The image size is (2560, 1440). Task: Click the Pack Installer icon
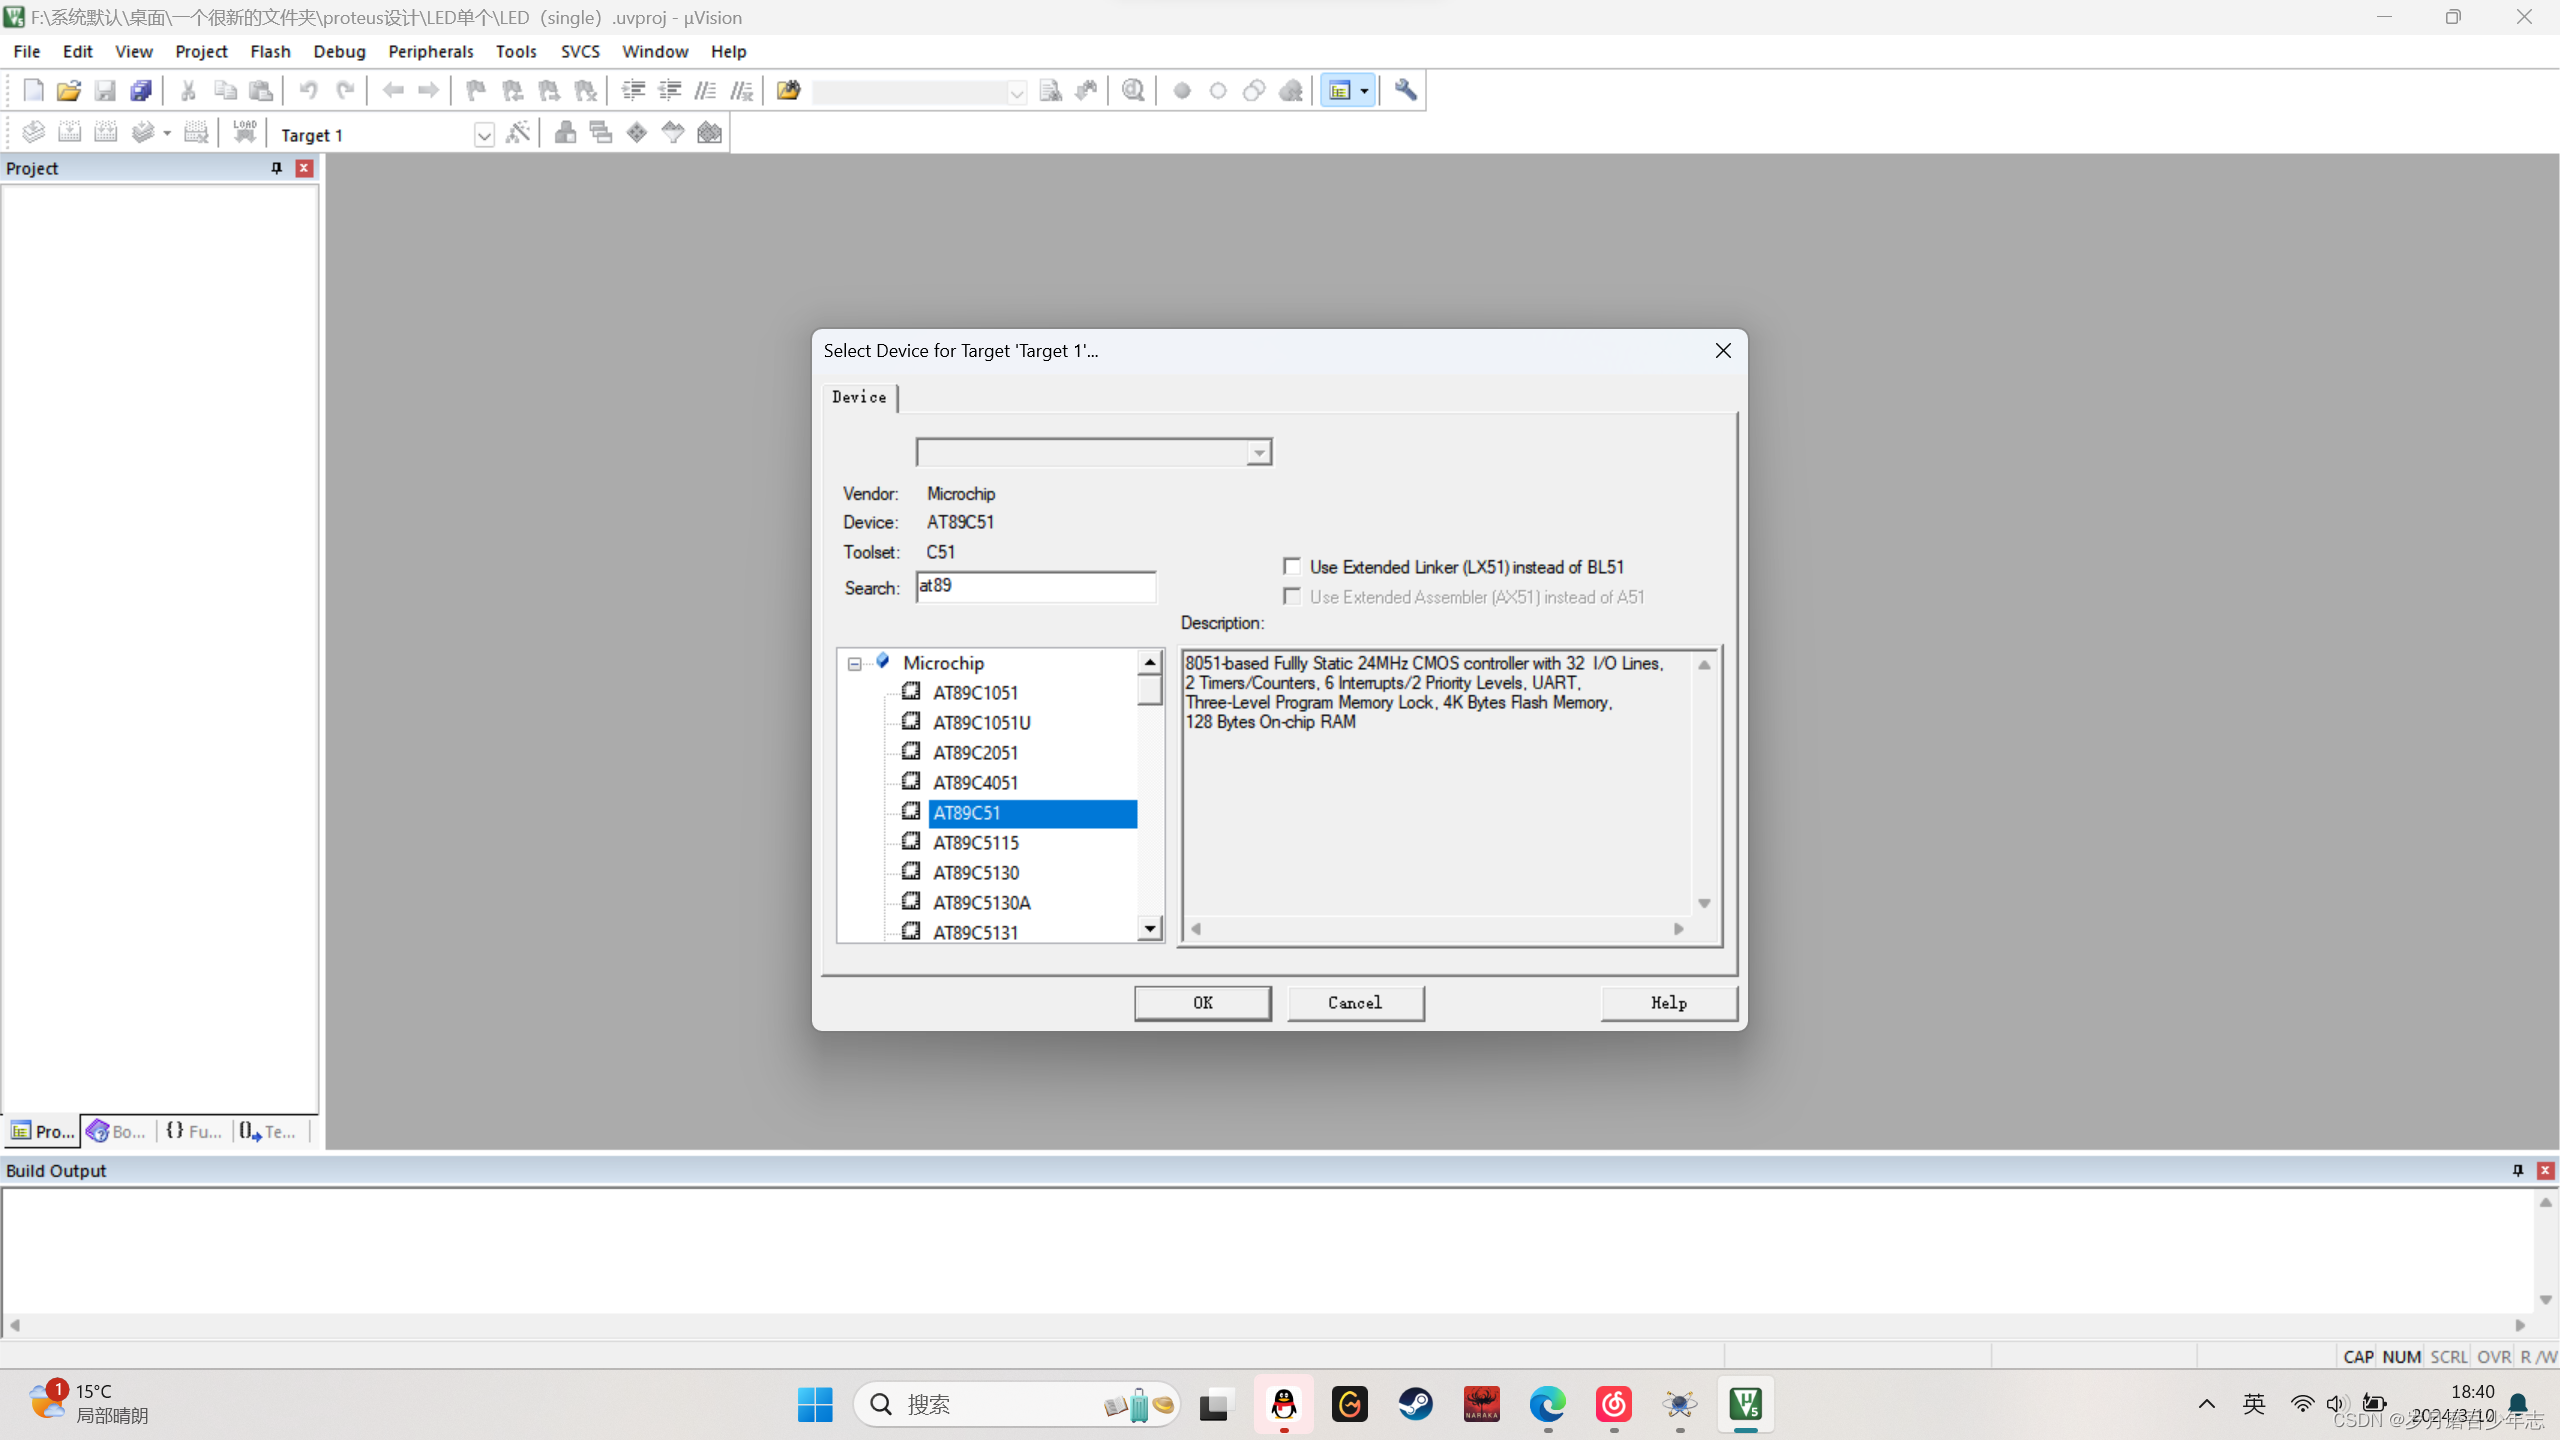pyautogui.click(x=709, y=132)
